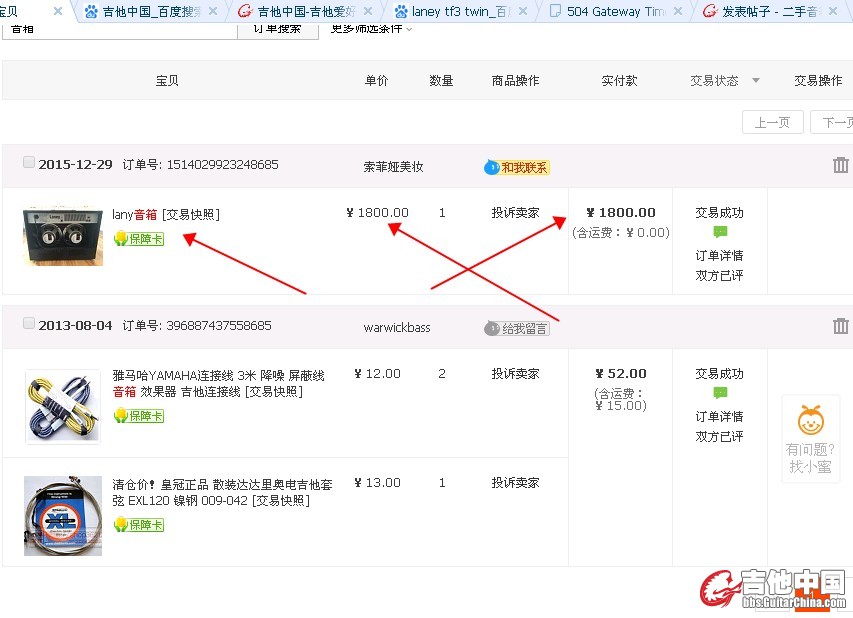
Task: Click trash icon for the 2013-08-04 order
Action: tap(840, 326)
